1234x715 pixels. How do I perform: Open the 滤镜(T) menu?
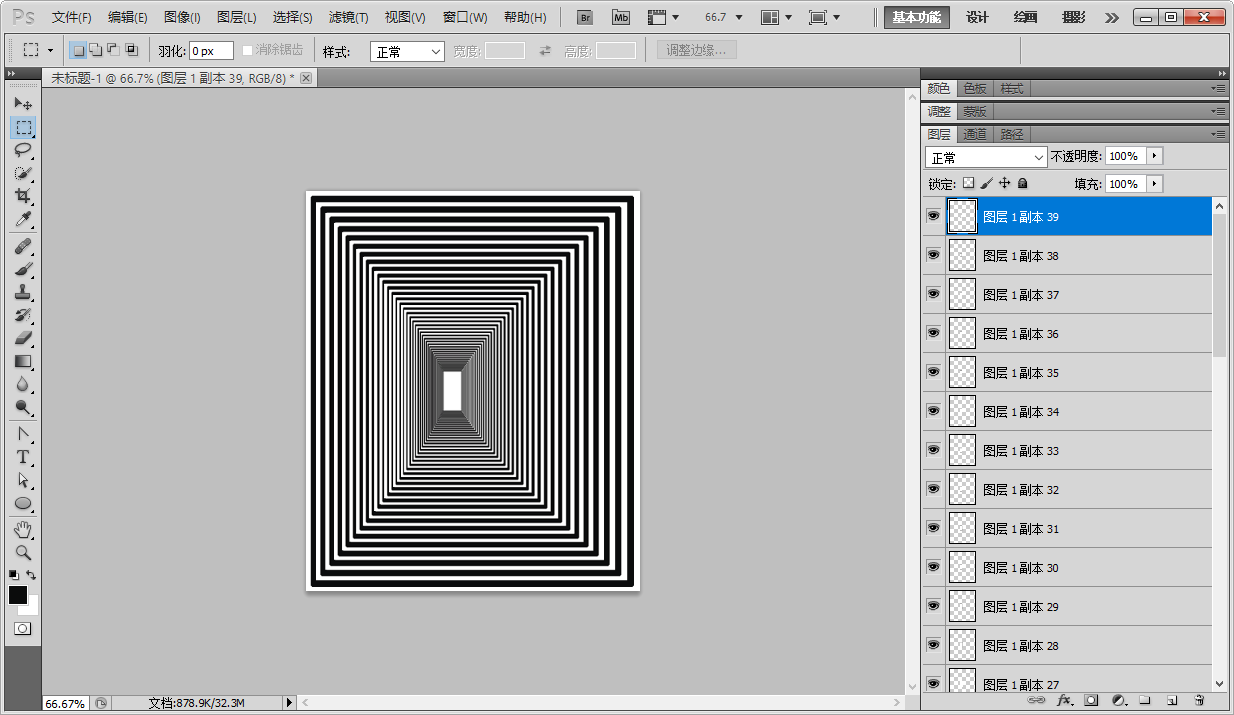pyautogui.click(x=348, y=17)
